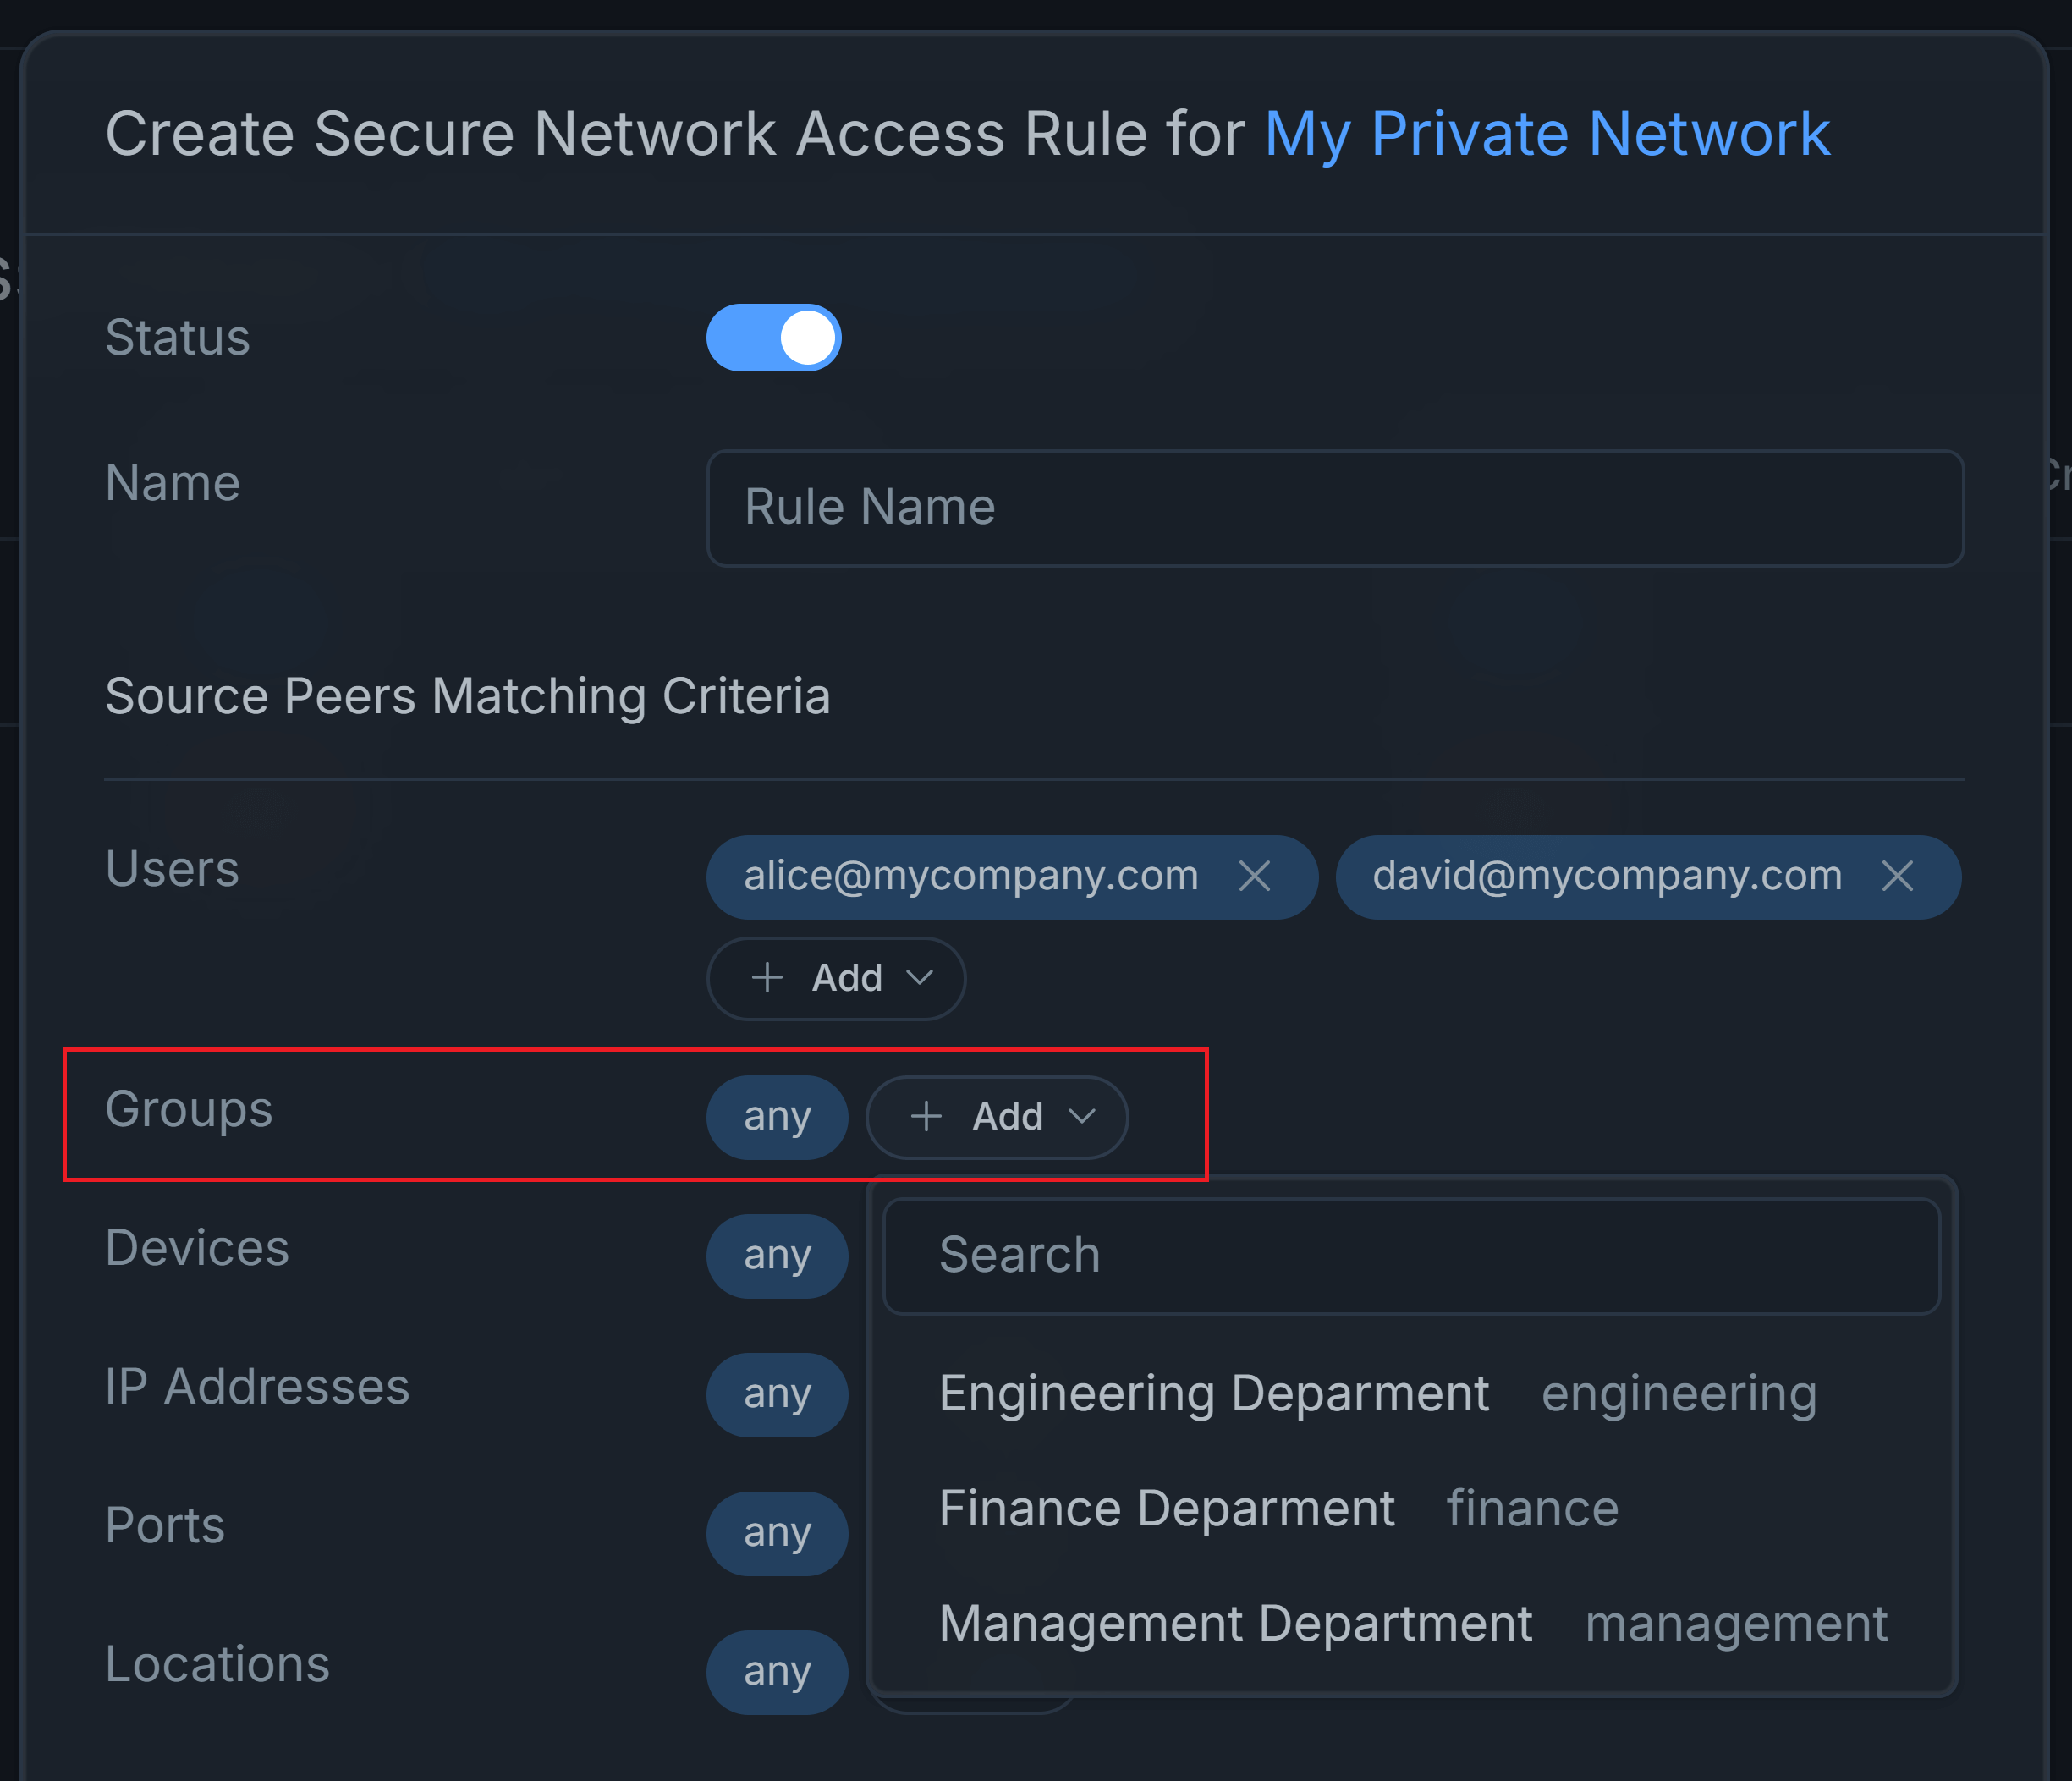Screen dimensions: 2072x1781
Task: Collapse Groups Add dropdown chevron
Action: [1082, 1116]
